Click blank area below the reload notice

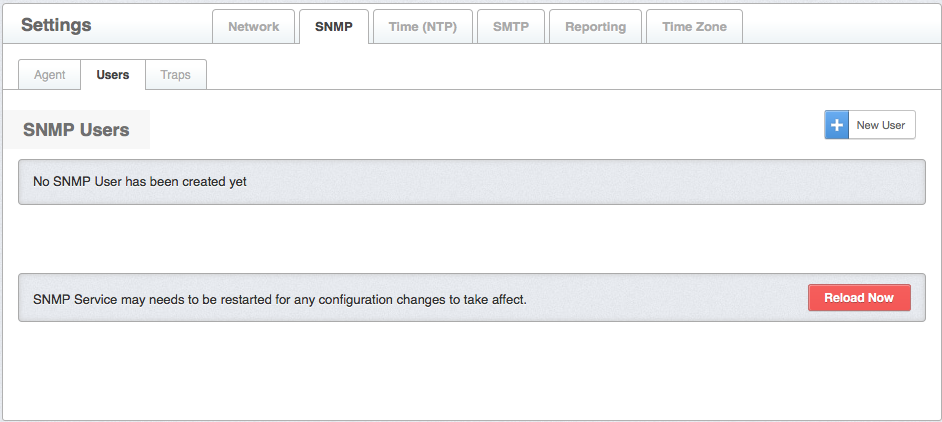pos(470,370)
